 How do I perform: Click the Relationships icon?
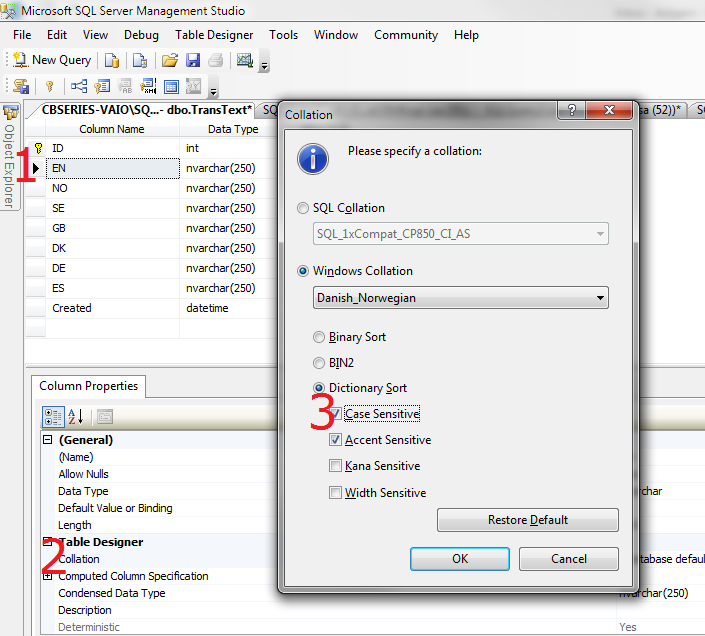pyautogui.click(x=79, y=86)
